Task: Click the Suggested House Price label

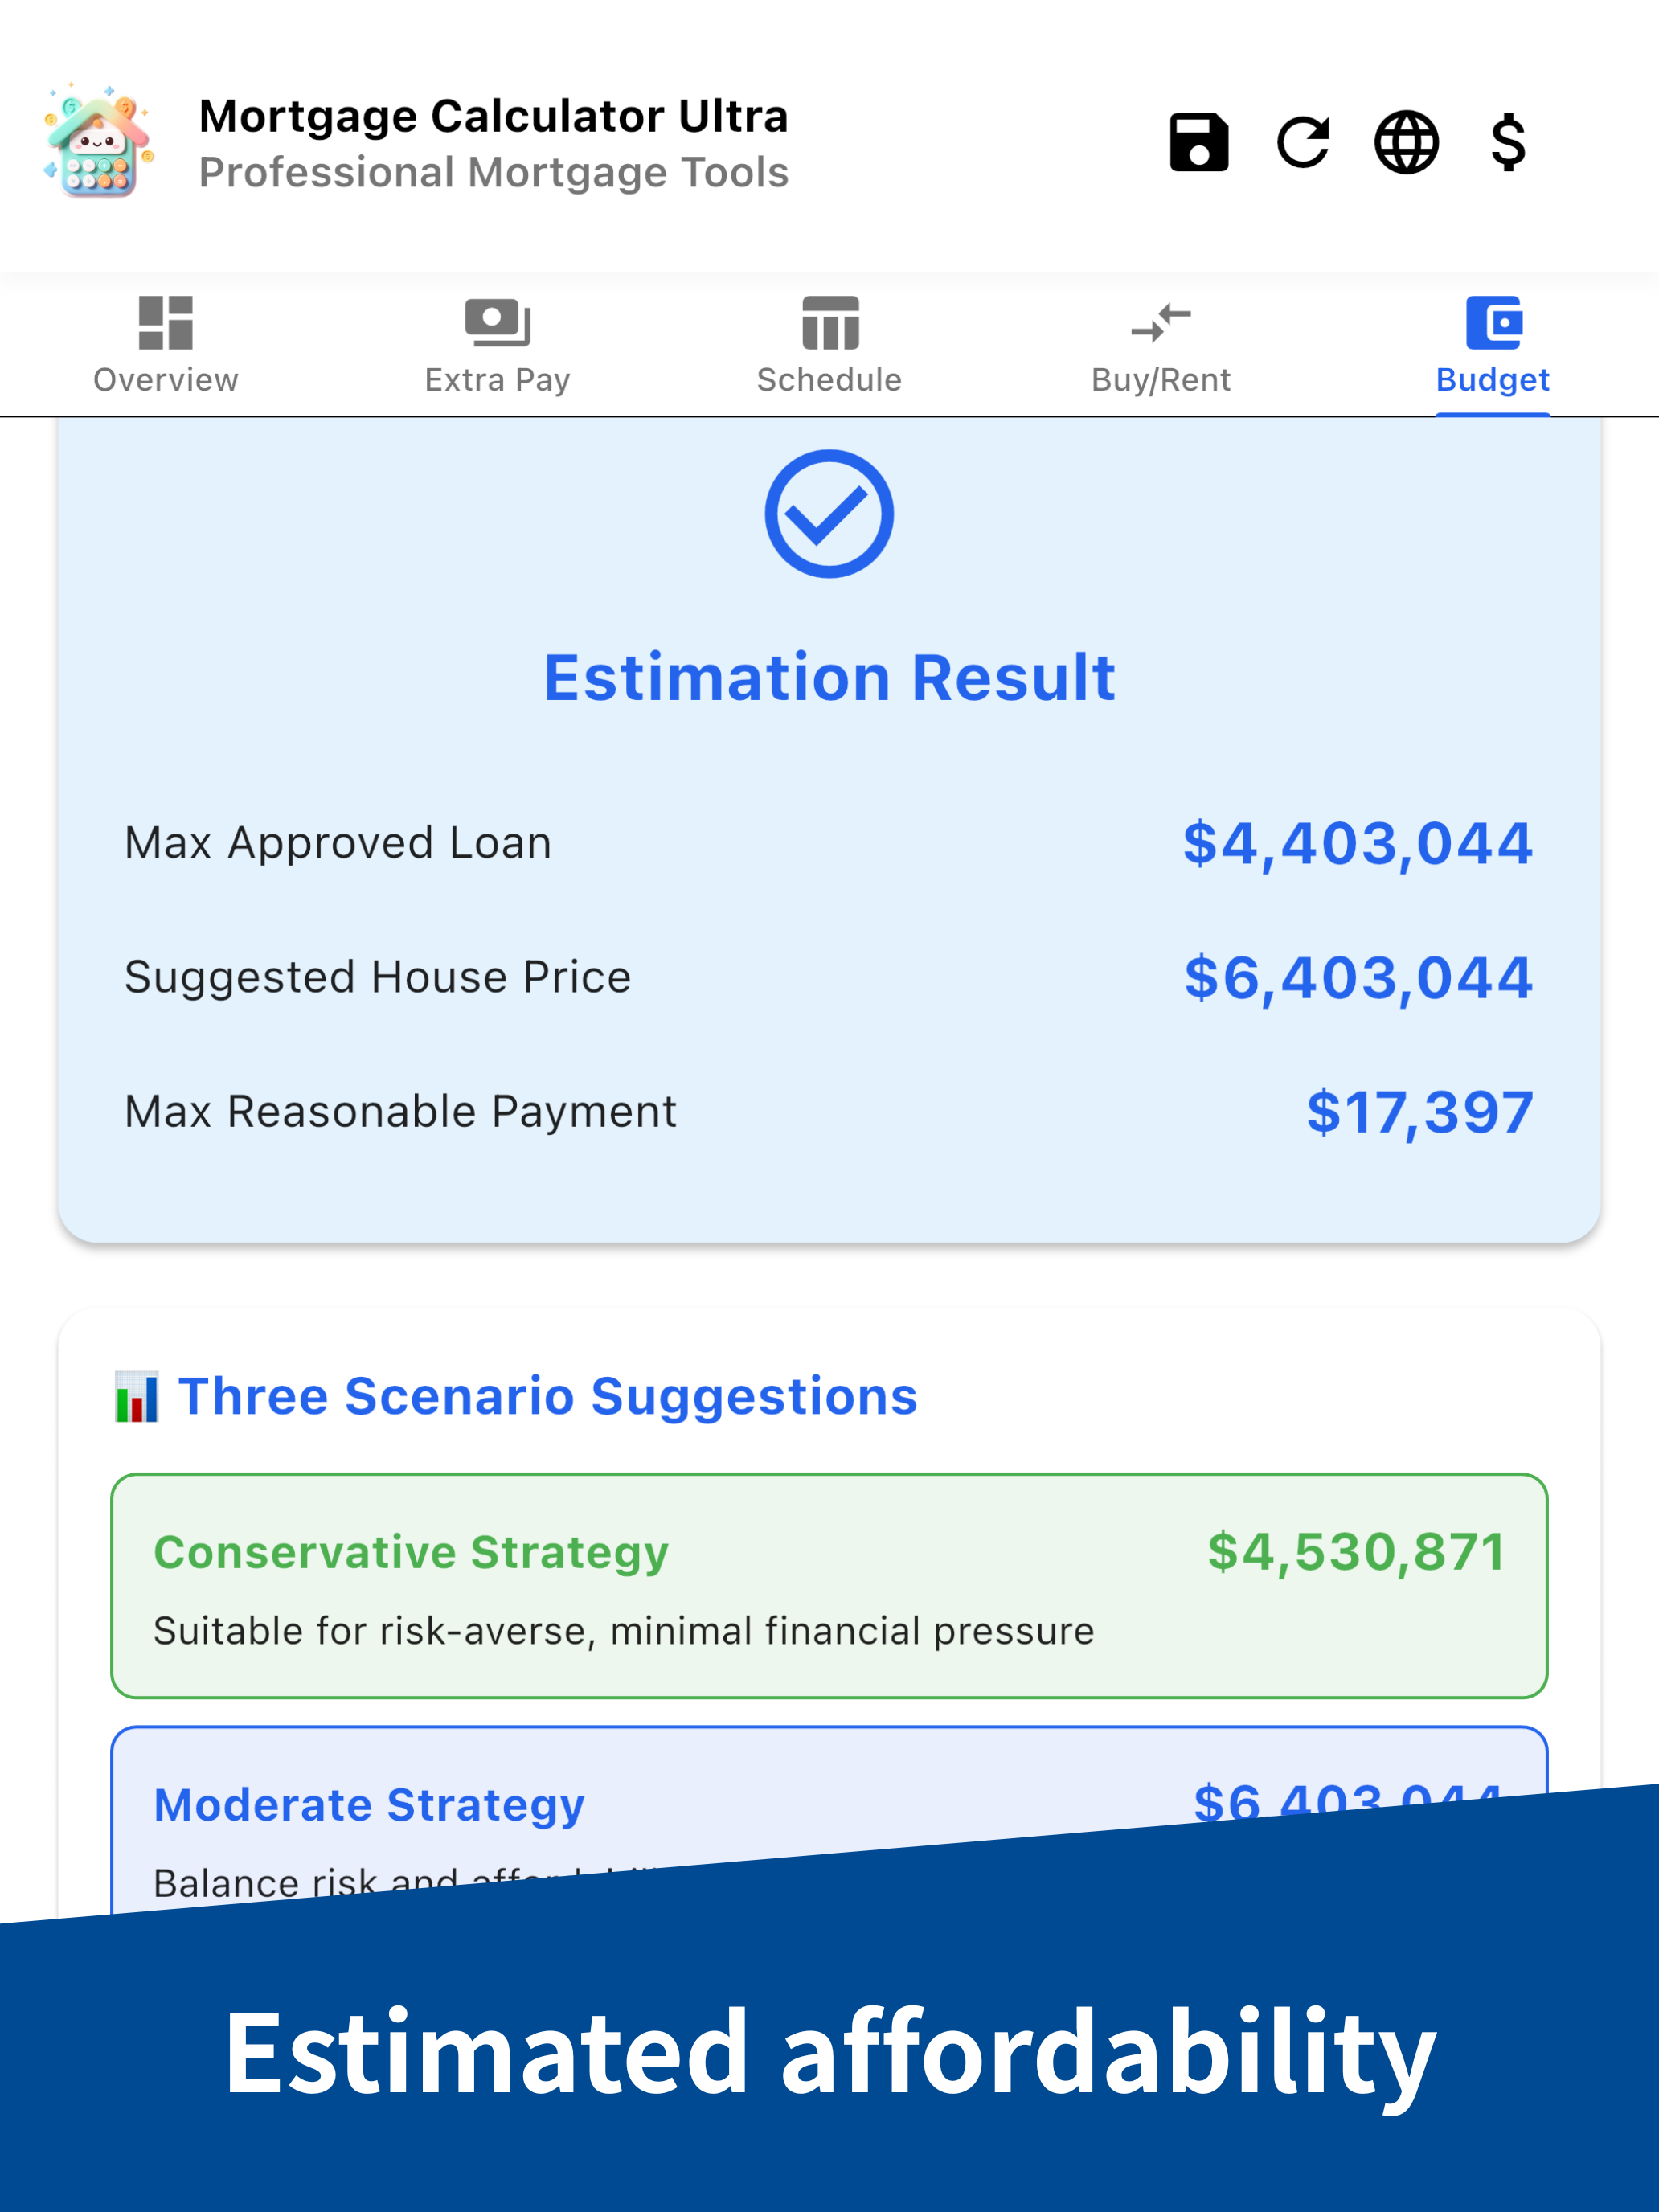Action: tap(378, 977)
